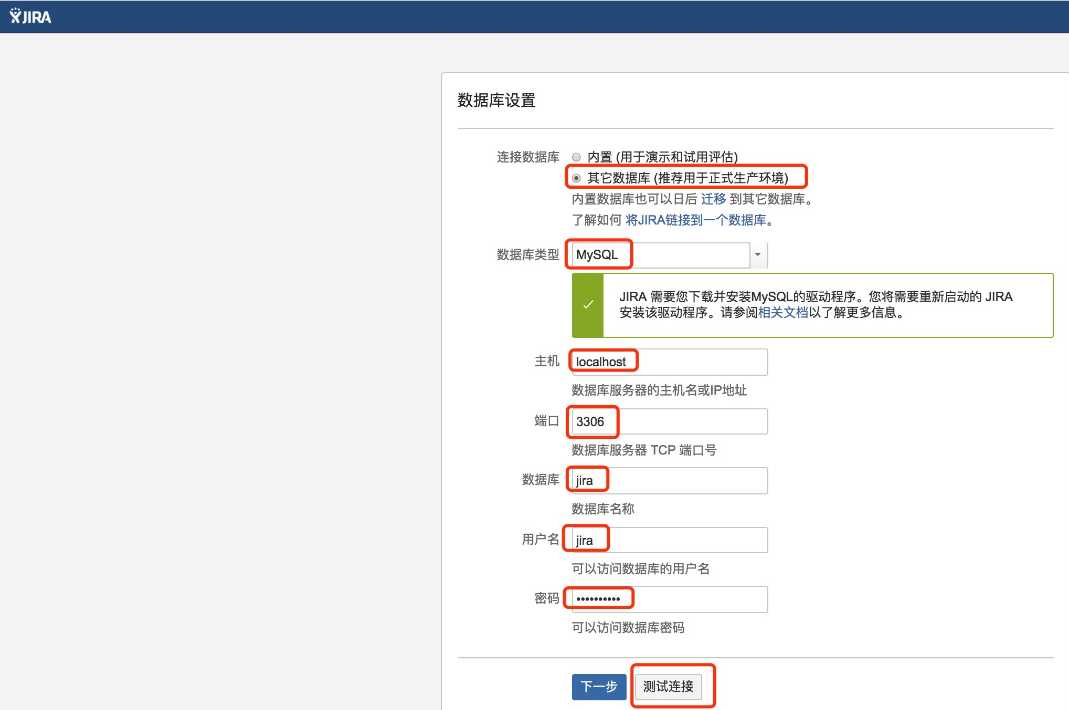Click 数据库服务器 TCP 端口号 hint text
The height and width of the screenshot is (710, 1069).
[x=644, y=450]
